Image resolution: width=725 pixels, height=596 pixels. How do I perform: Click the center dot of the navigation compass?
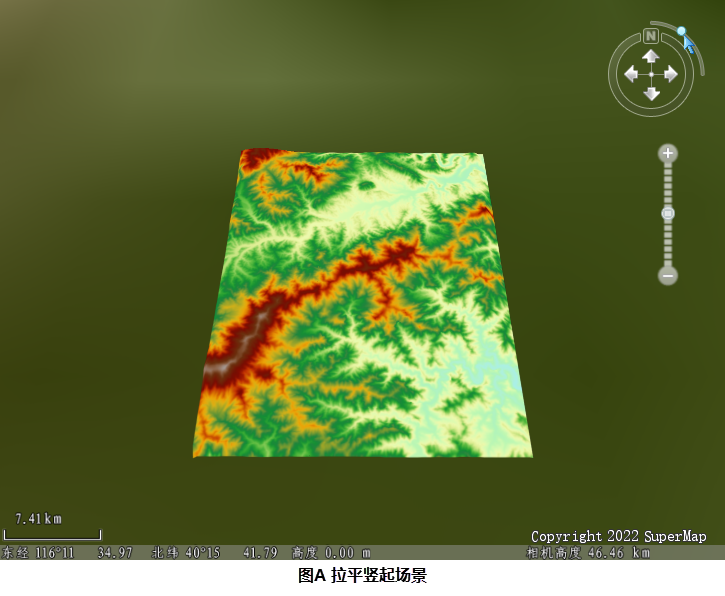pos(651,74)
